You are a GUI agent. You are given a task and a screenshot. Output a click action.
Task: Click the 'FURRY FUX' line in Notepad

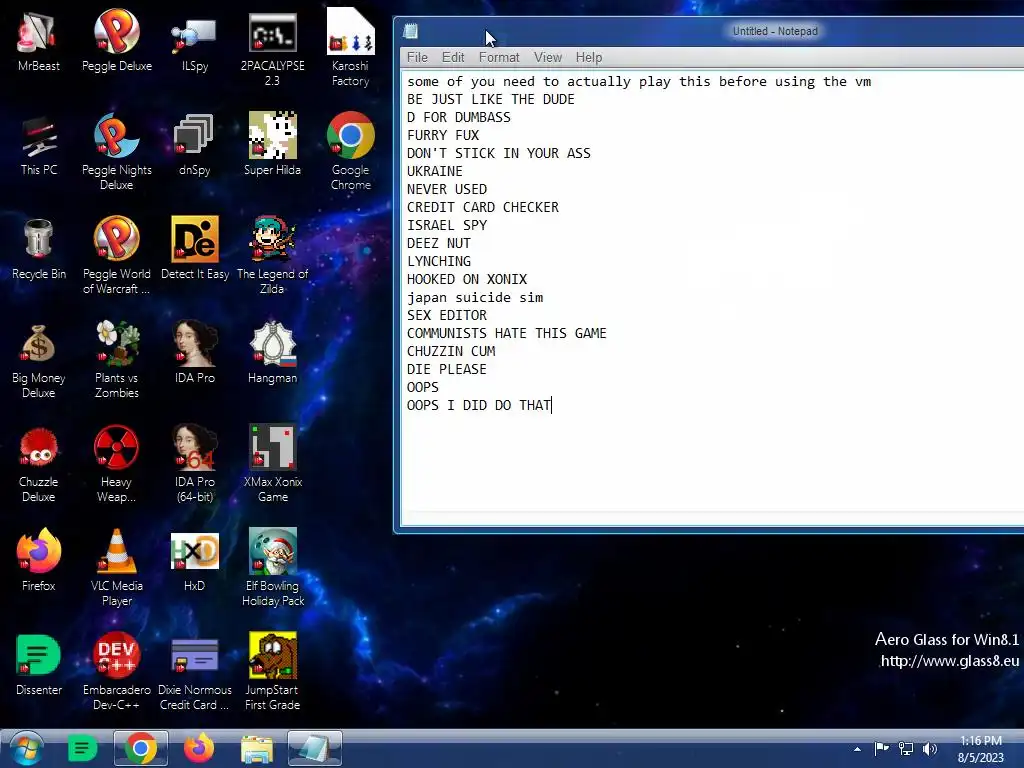443,135
